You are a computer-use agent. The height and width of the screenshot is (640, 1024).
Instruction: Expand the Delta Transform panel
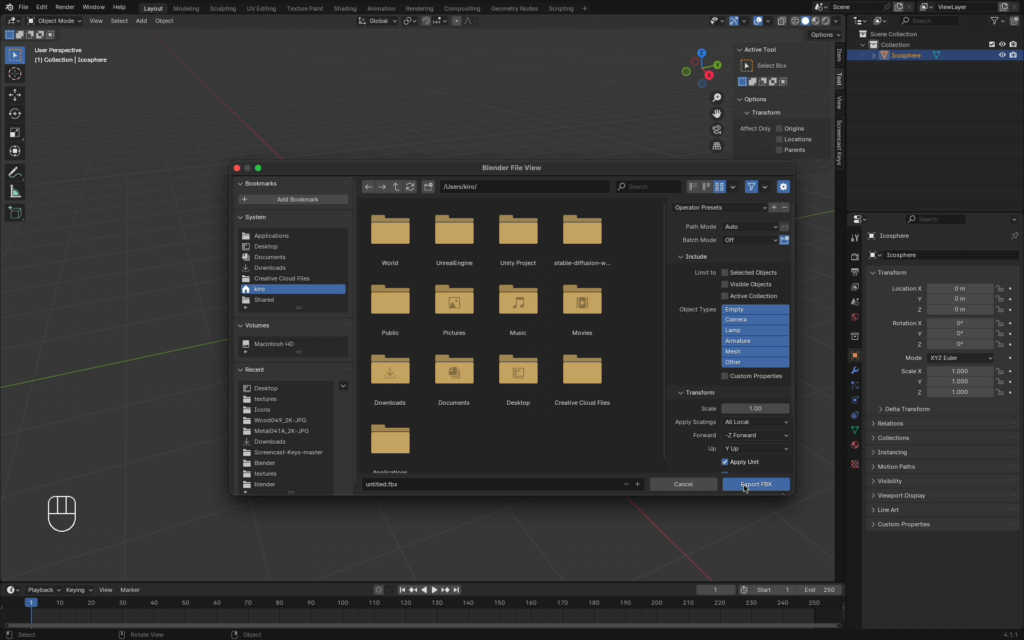pyautogui.click(x=907, y=409)
